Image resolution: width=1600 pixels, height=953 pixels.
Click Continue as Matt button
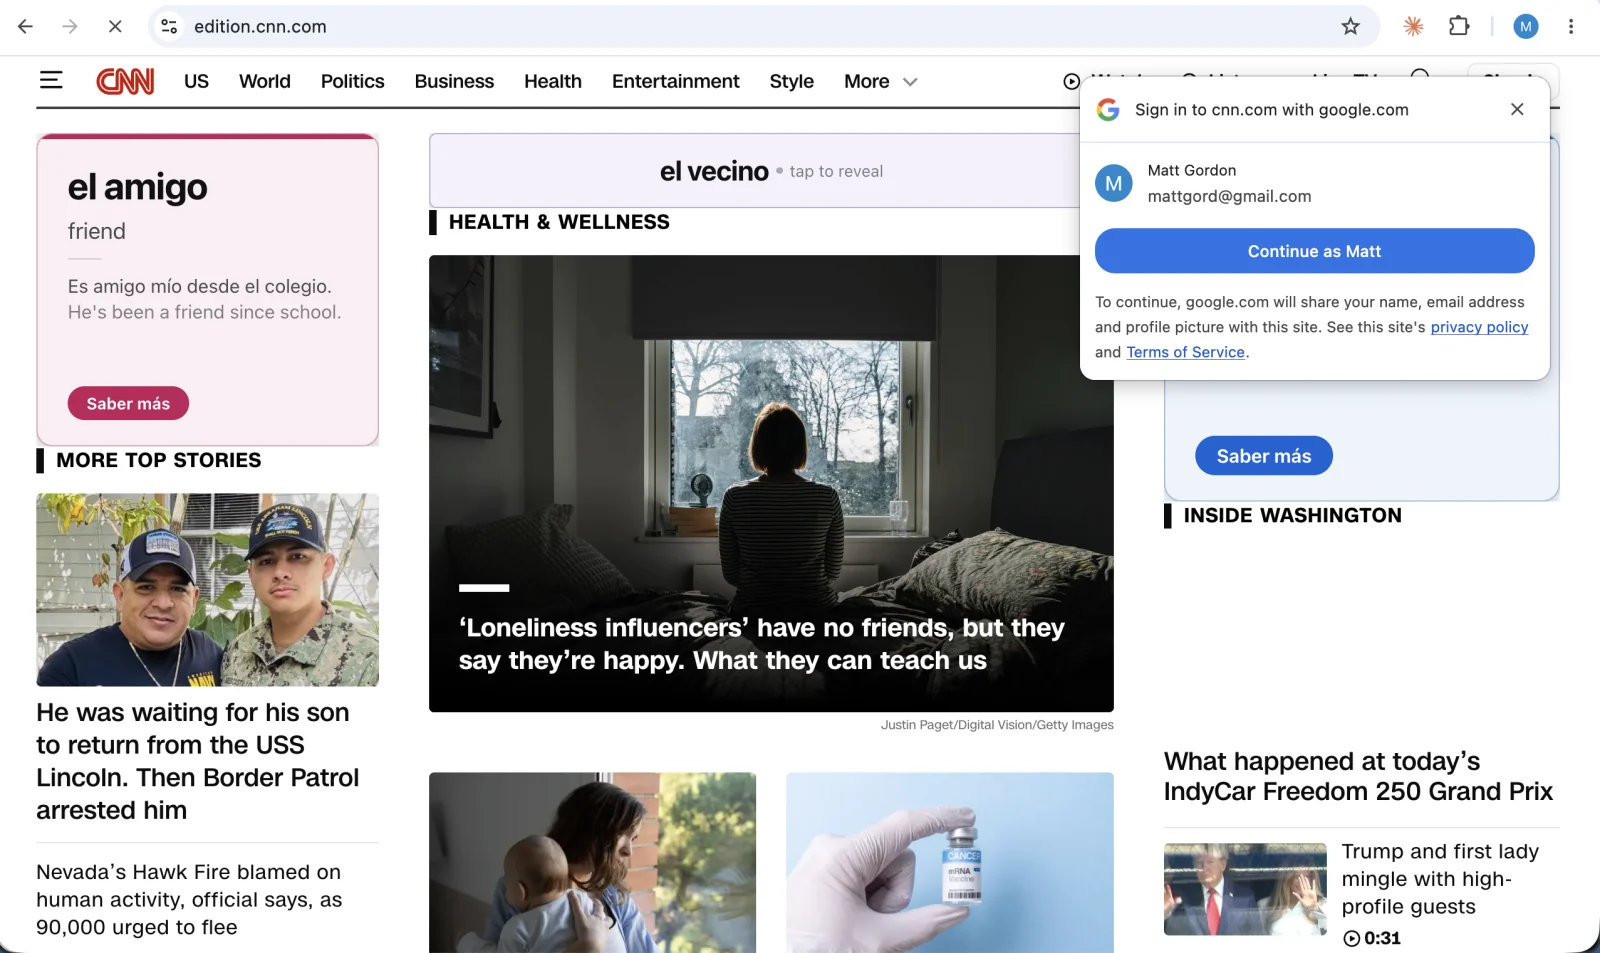coord(1314,251)
